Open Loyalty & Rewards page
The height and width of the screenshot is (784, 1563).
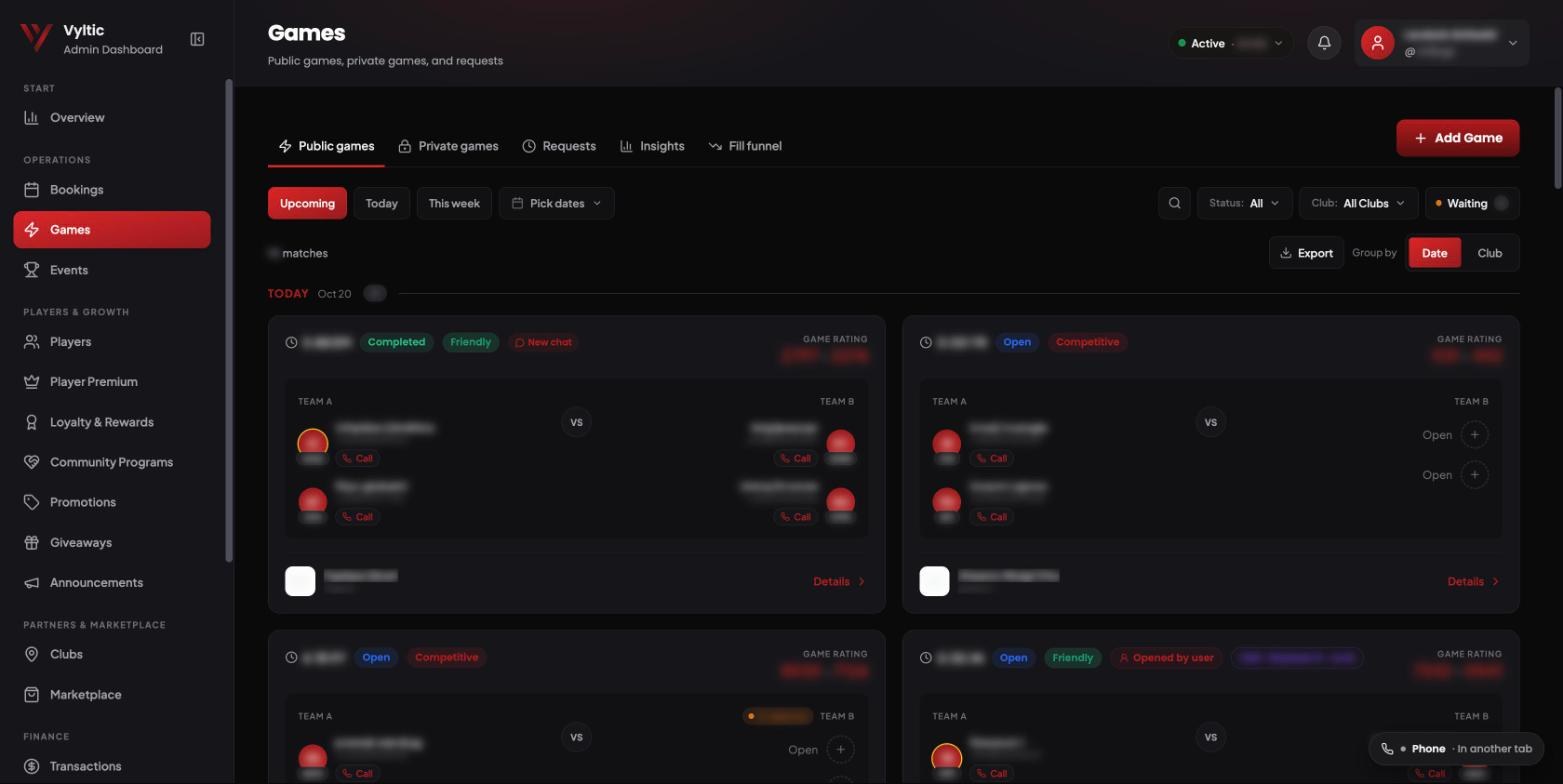[112, 422]
